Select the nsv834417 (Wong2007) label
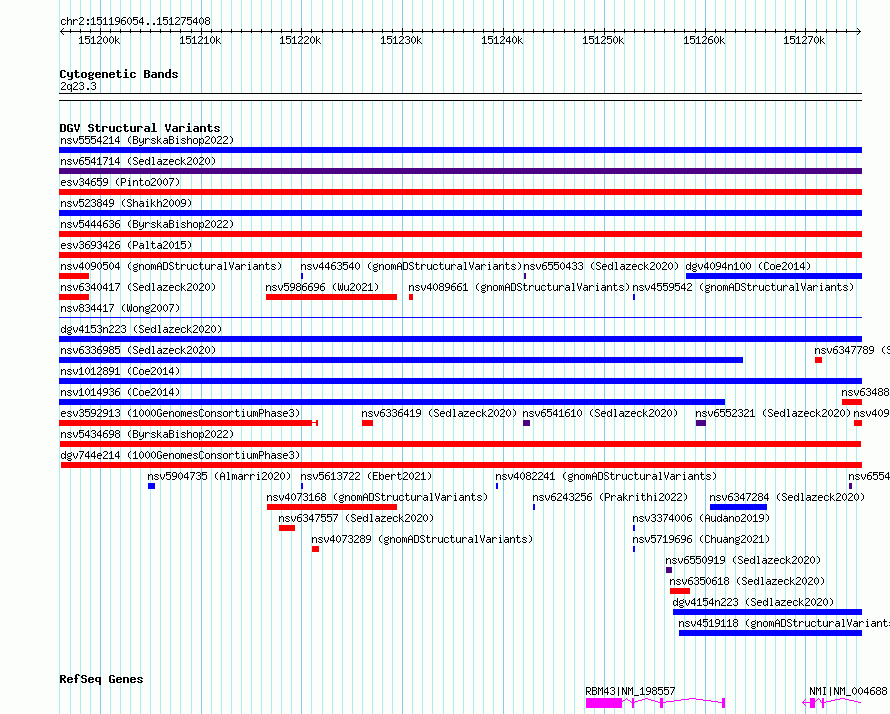Image resolution: width=890 pixels, height=714 pixels. coord(120,308)
